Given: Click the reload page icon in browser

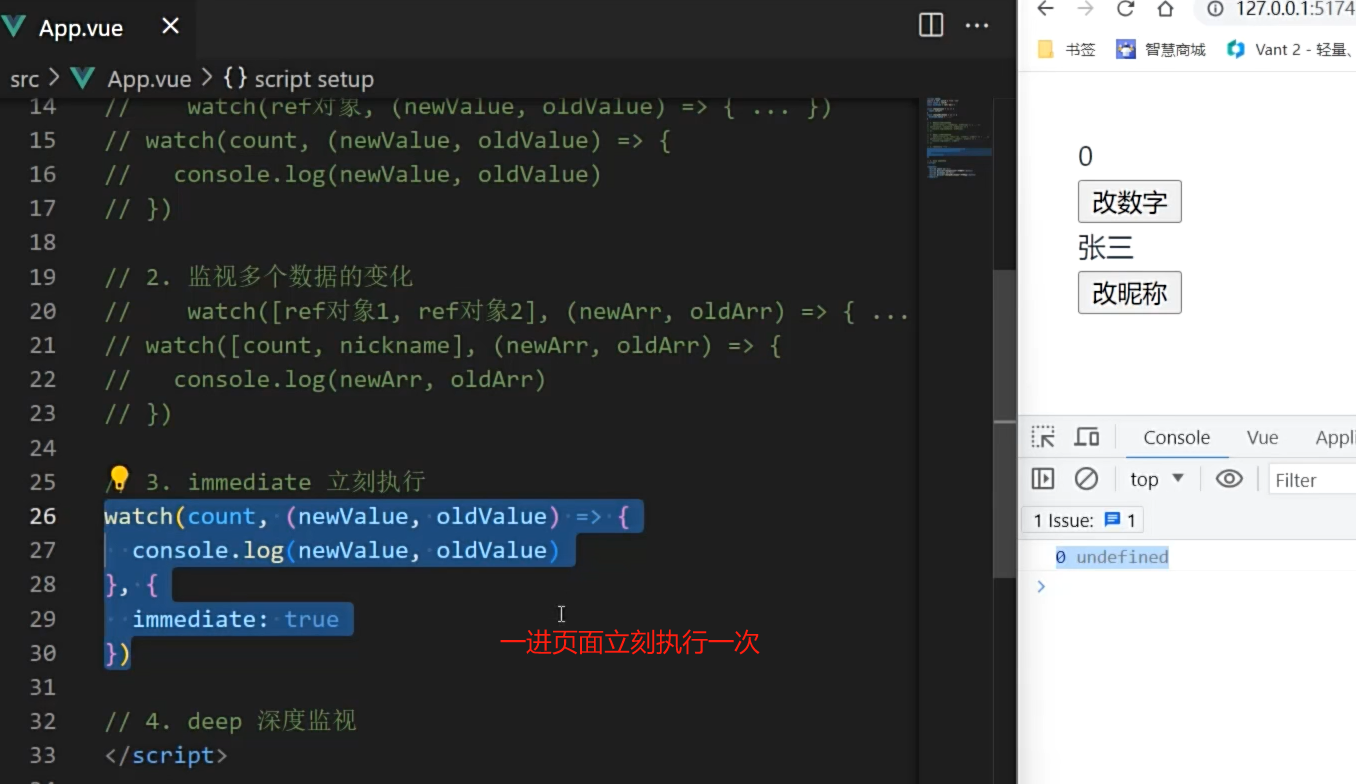Looking at the screenshot, I should pos(1127,10).
